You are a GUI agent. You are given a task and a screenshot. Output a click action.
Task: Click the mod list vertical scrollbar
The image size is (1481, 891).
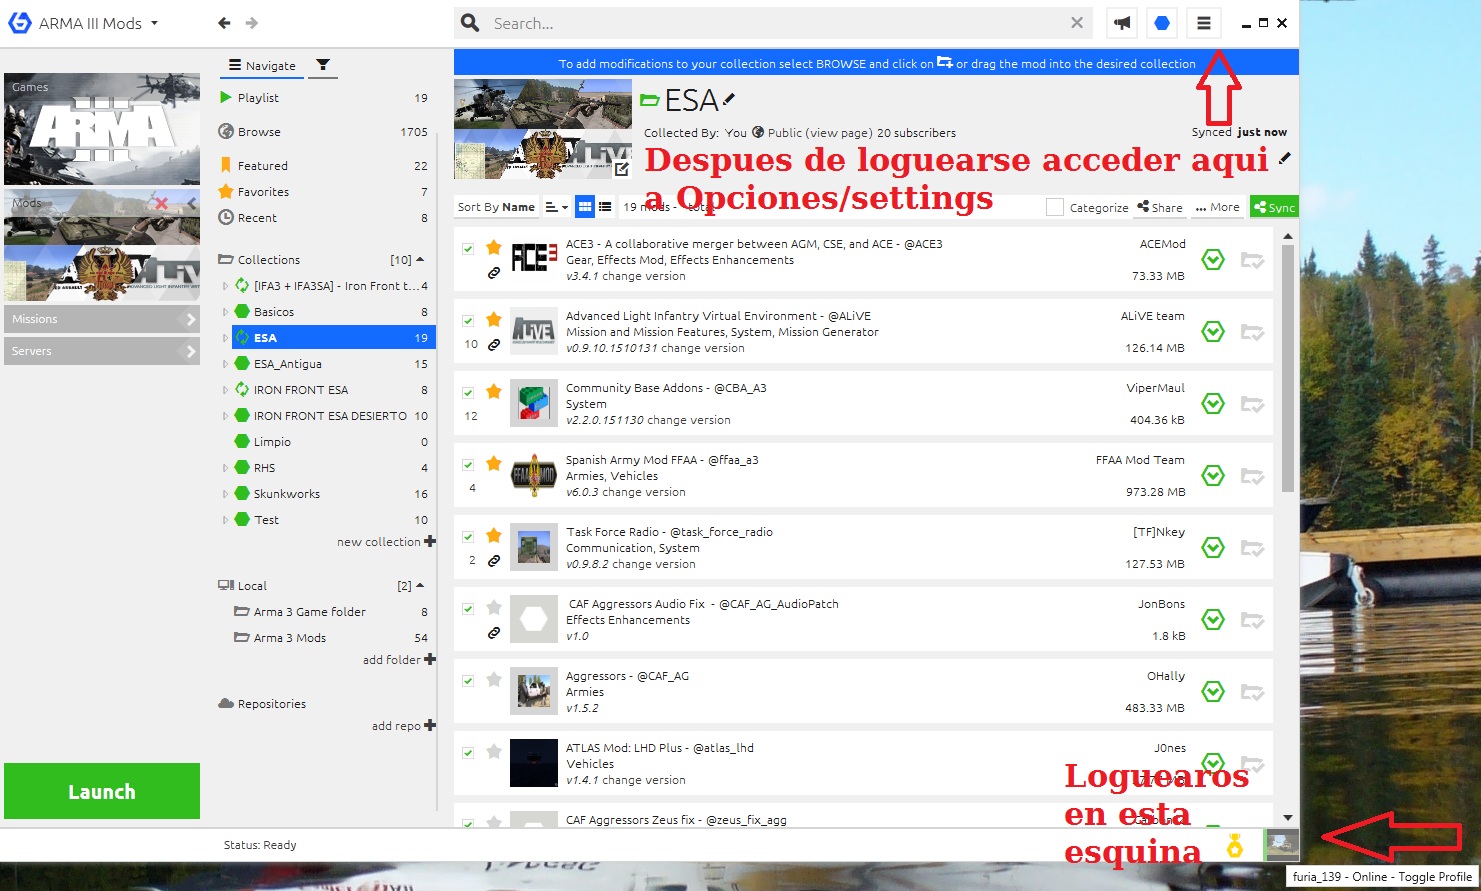pos(1288,368)
